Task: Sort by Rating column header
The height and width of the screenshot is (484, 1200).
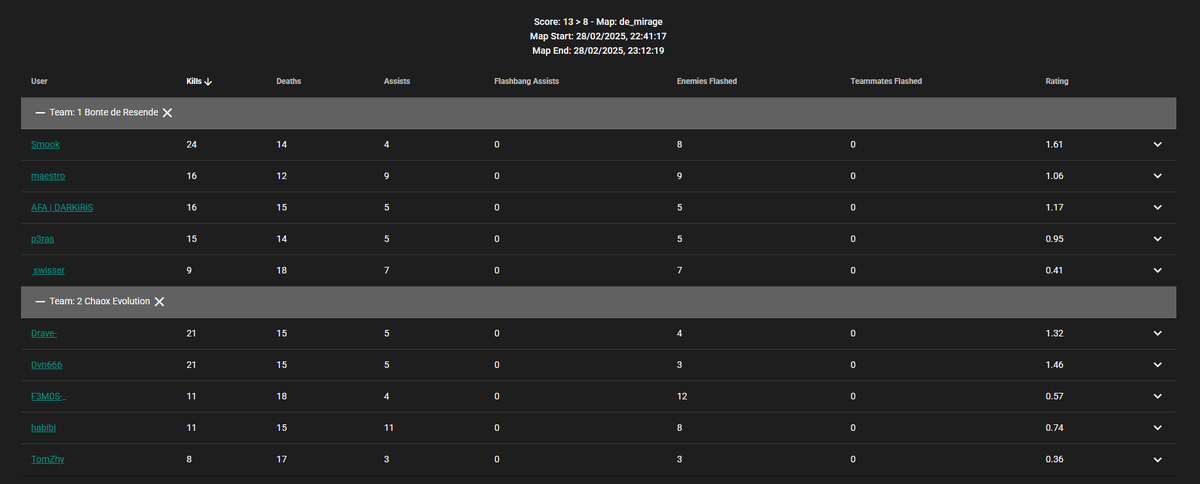Action: pyautogui.click(x=1057, y=81)
